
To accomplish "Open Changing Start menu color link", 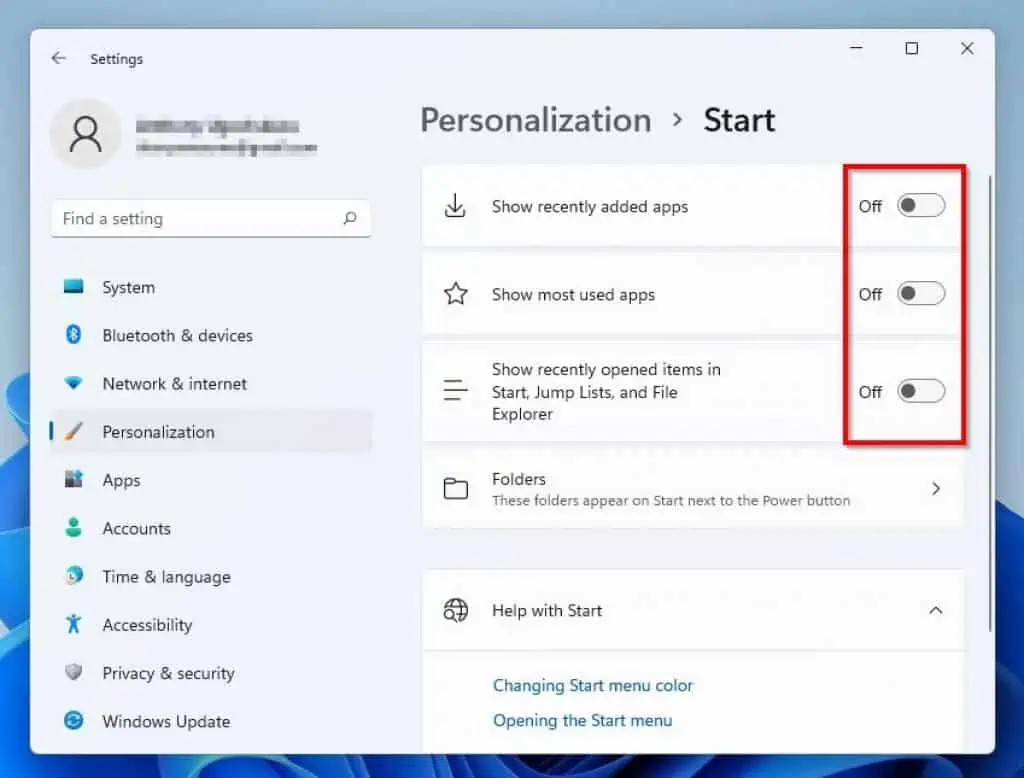I will 592,685.
